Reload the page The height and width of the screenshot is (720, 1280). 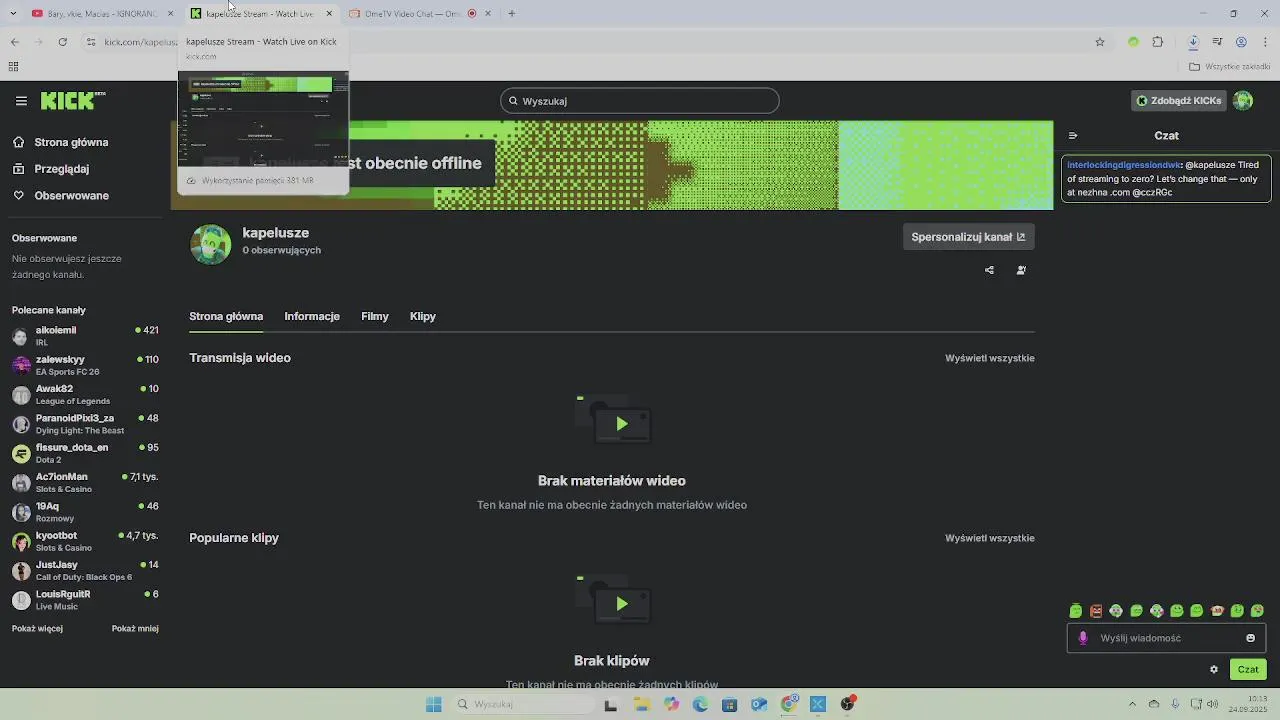tap(62, 42)
